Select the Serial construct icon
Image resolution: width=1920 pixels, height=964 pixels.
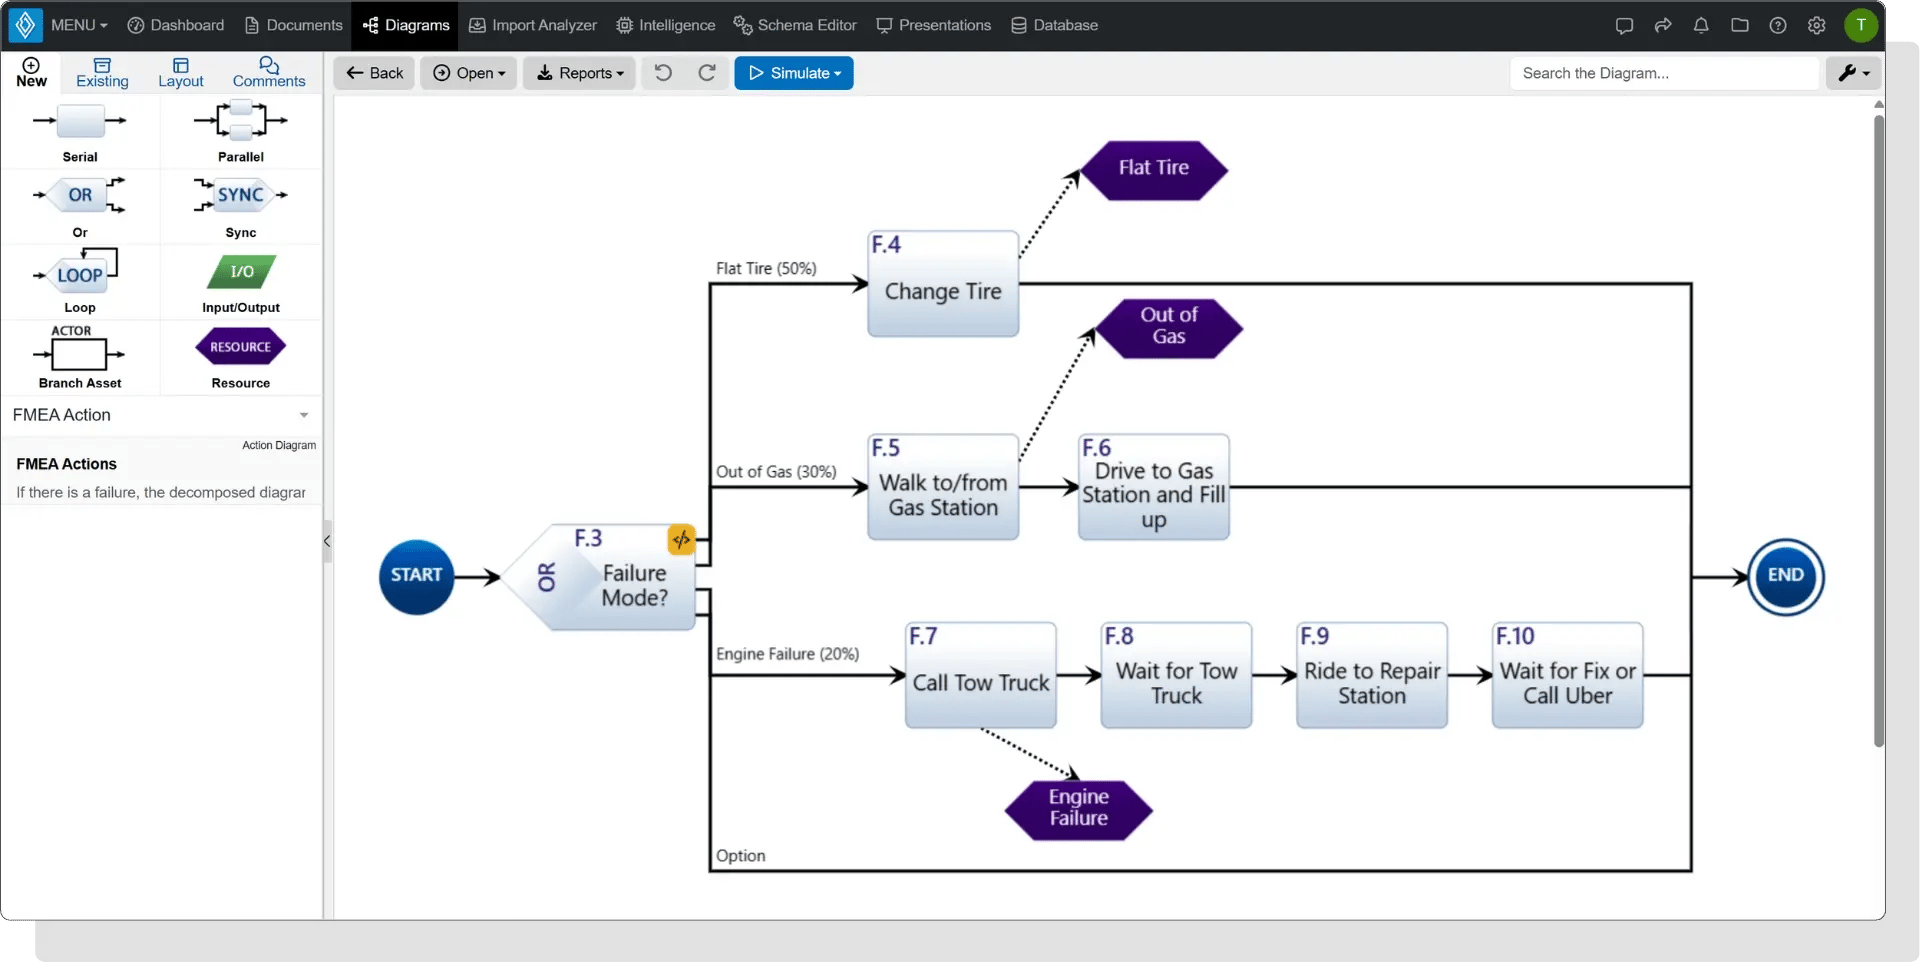[80, 121]
